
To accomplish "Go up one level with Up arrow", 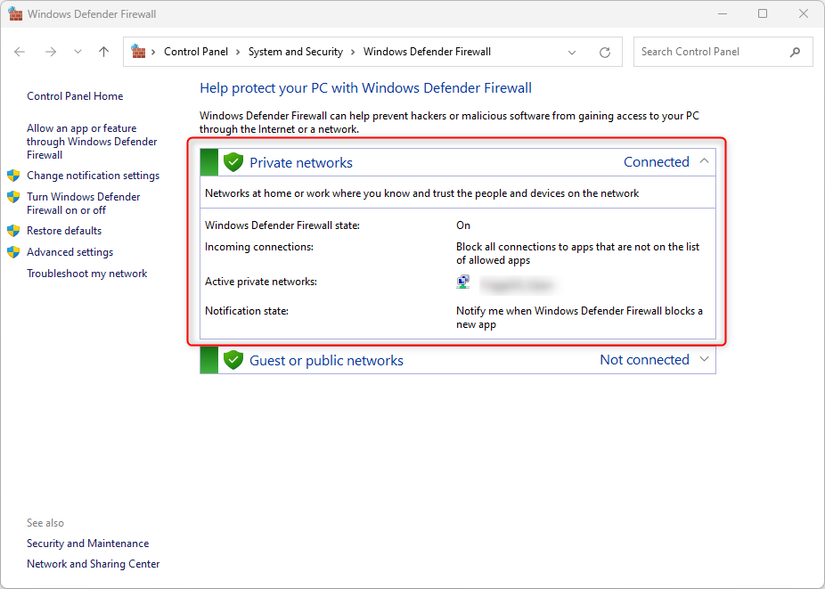I will point(104,52).
